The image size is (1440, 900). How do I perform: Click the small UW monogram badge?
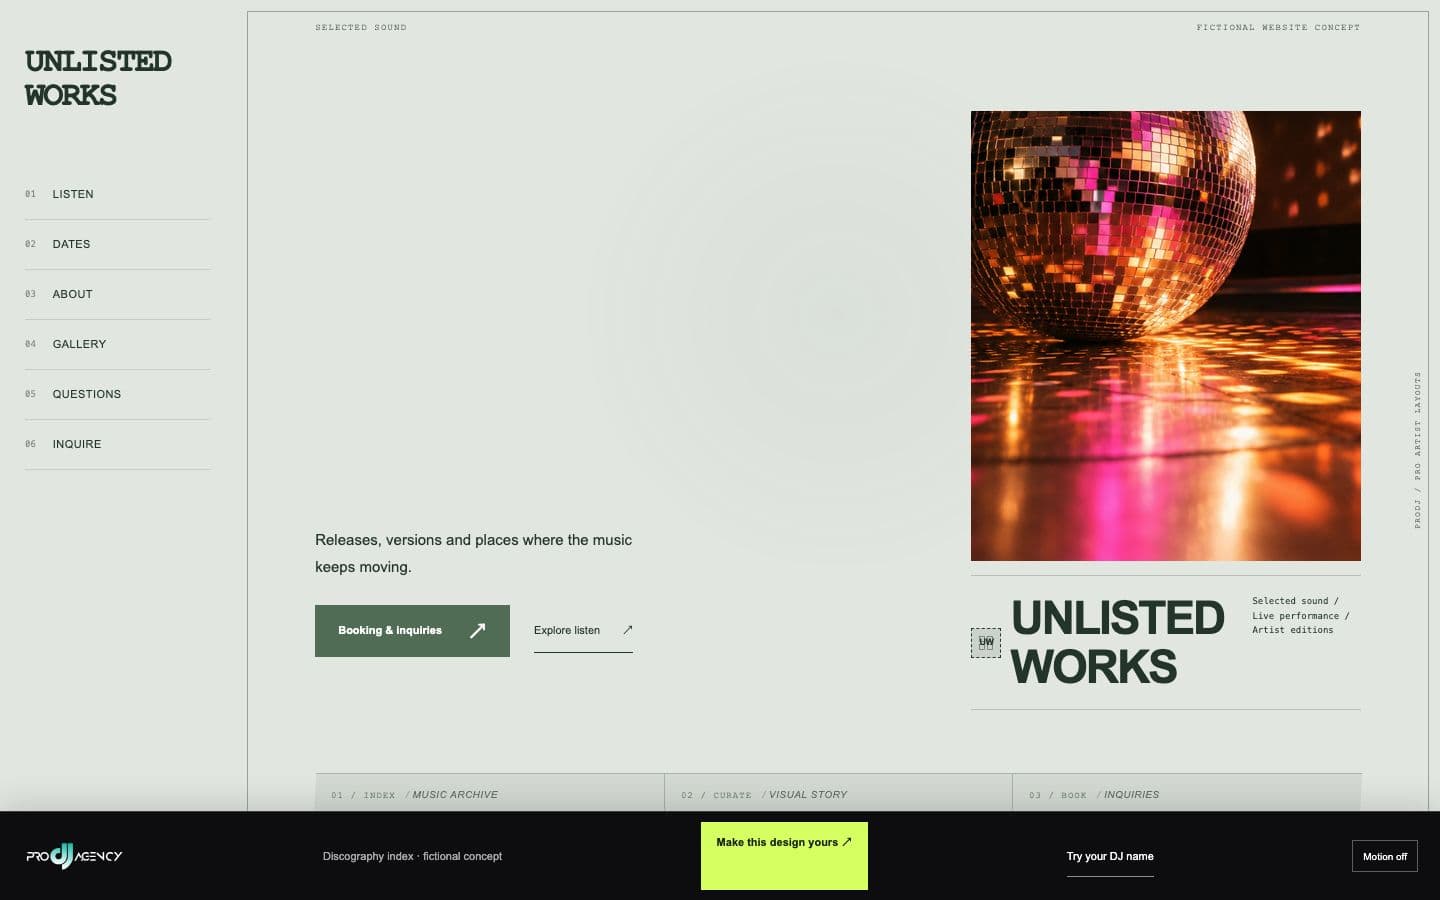pos(986,642)
